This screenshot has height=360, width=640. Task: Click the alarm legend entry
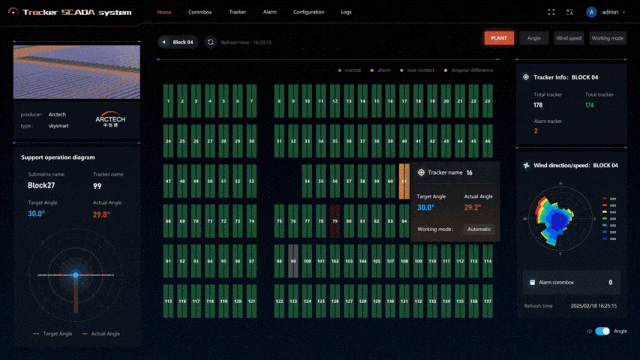[x=380, y=70]
